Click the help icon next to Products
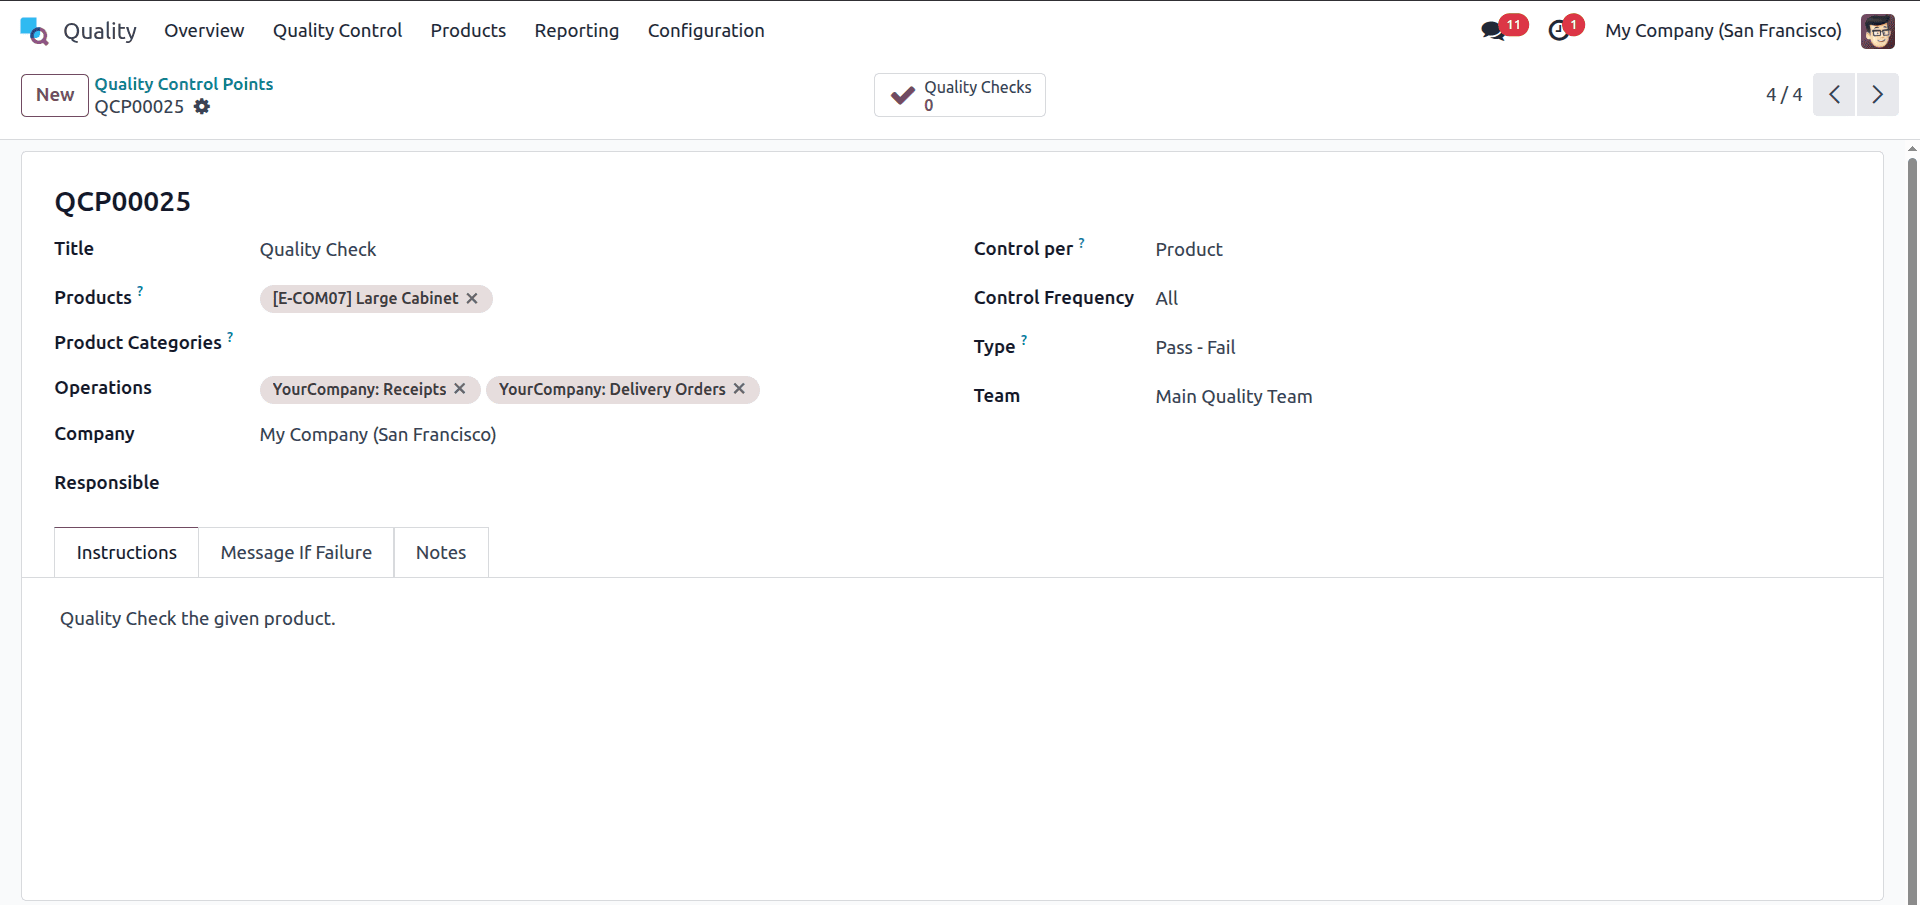The image size is (1920, 905). tap(140, 290)
